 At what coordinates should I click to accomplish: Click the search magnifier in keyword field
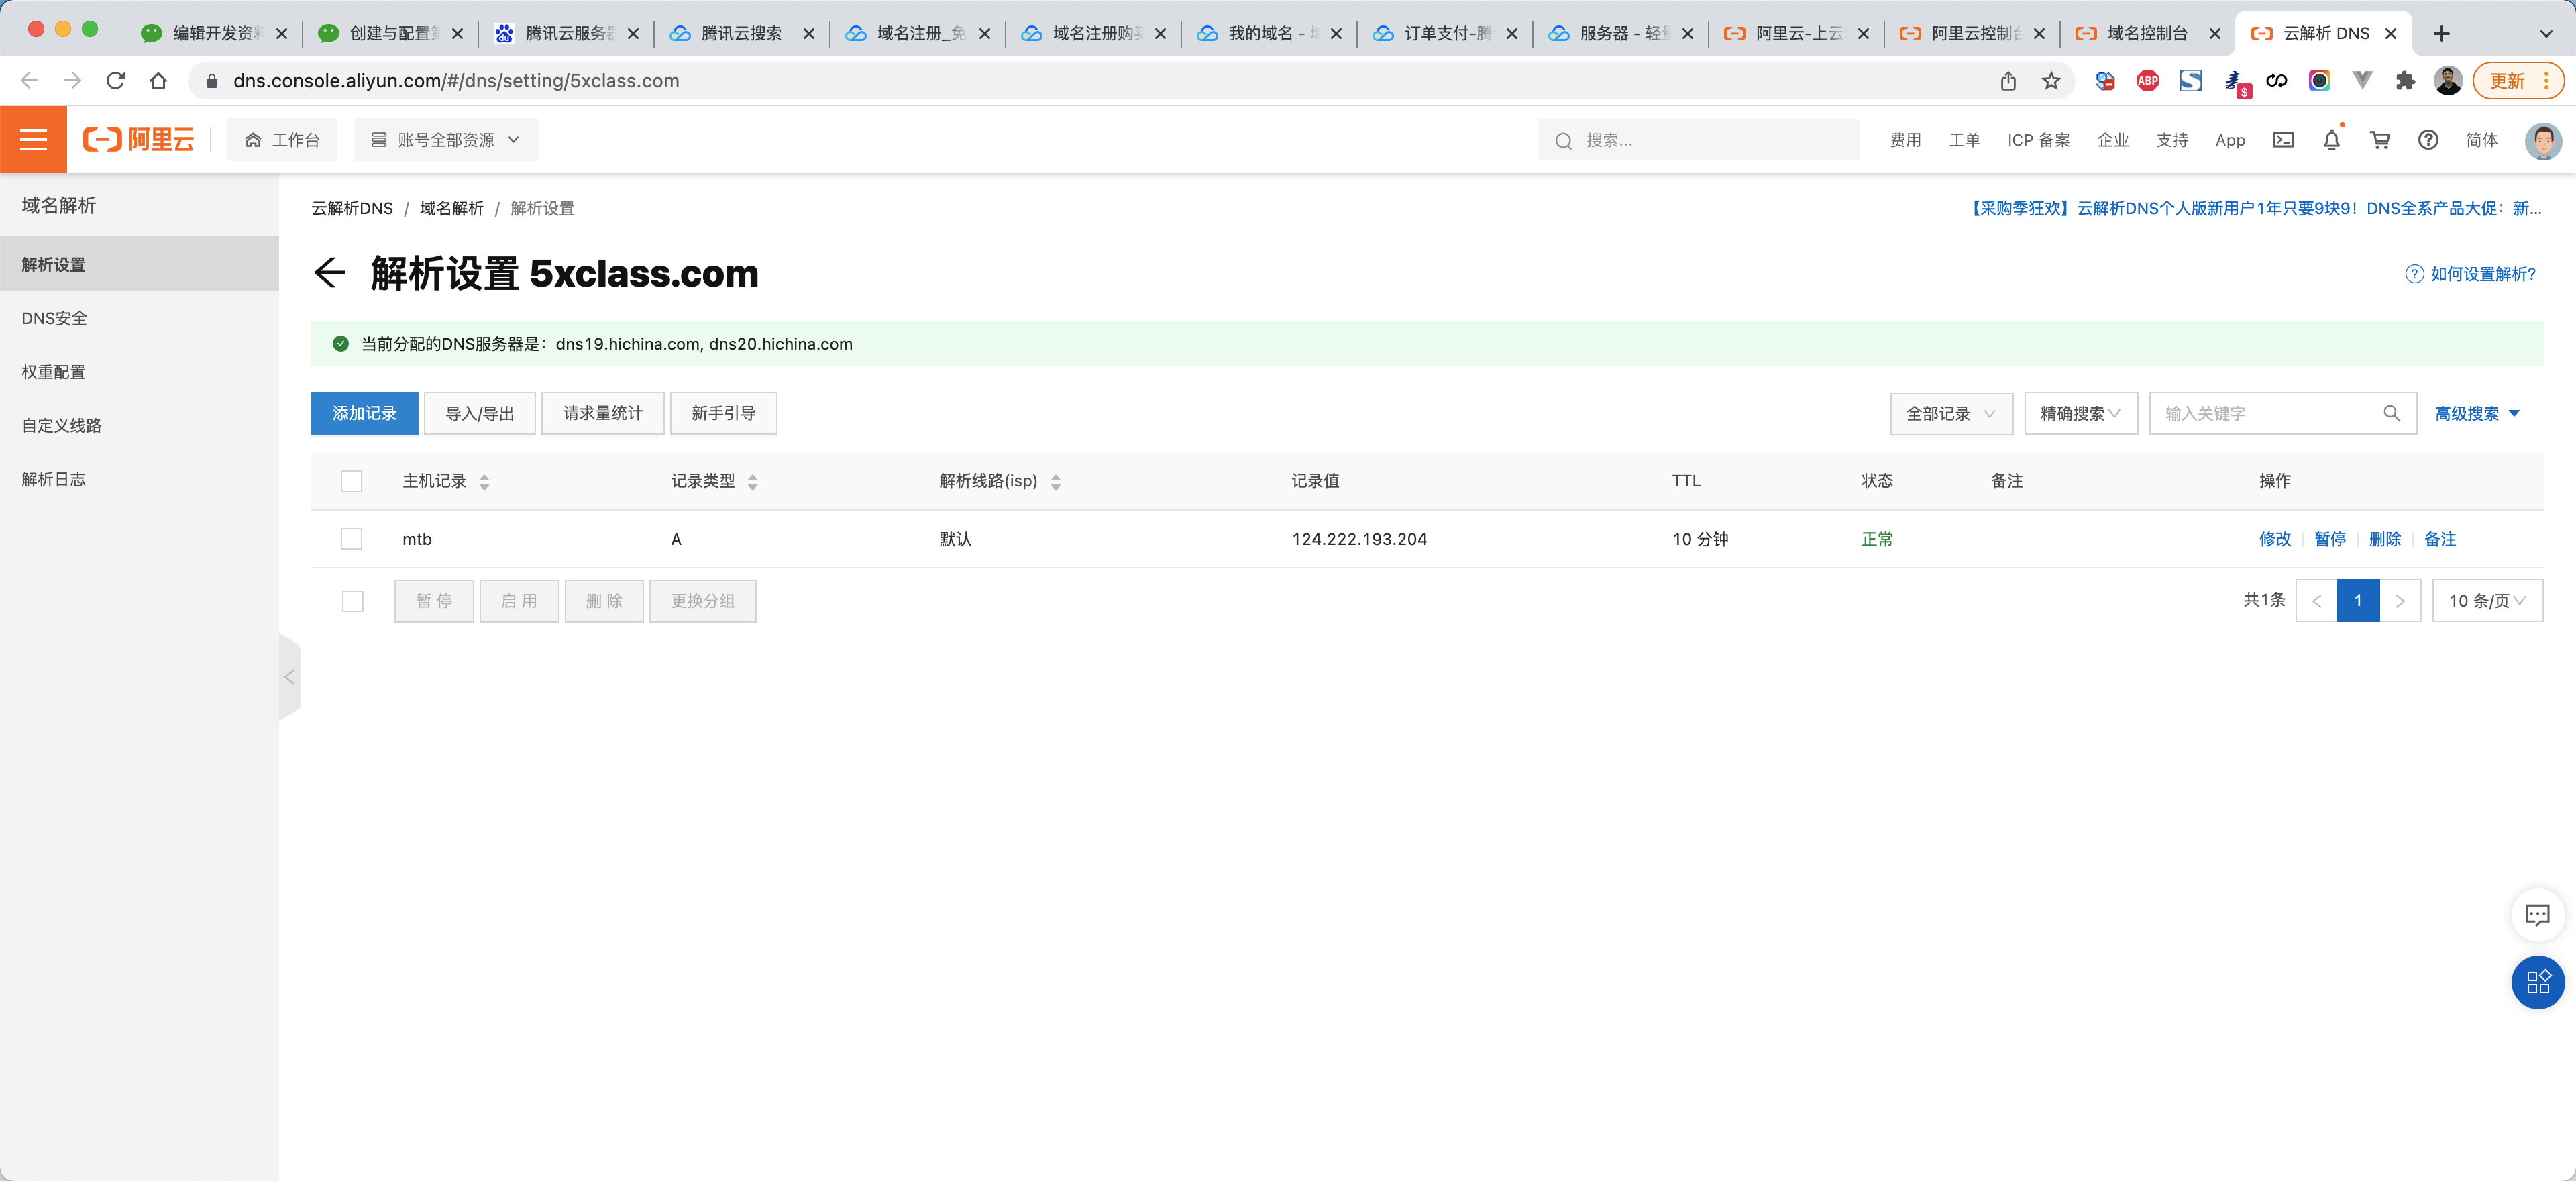[2391, 413]
